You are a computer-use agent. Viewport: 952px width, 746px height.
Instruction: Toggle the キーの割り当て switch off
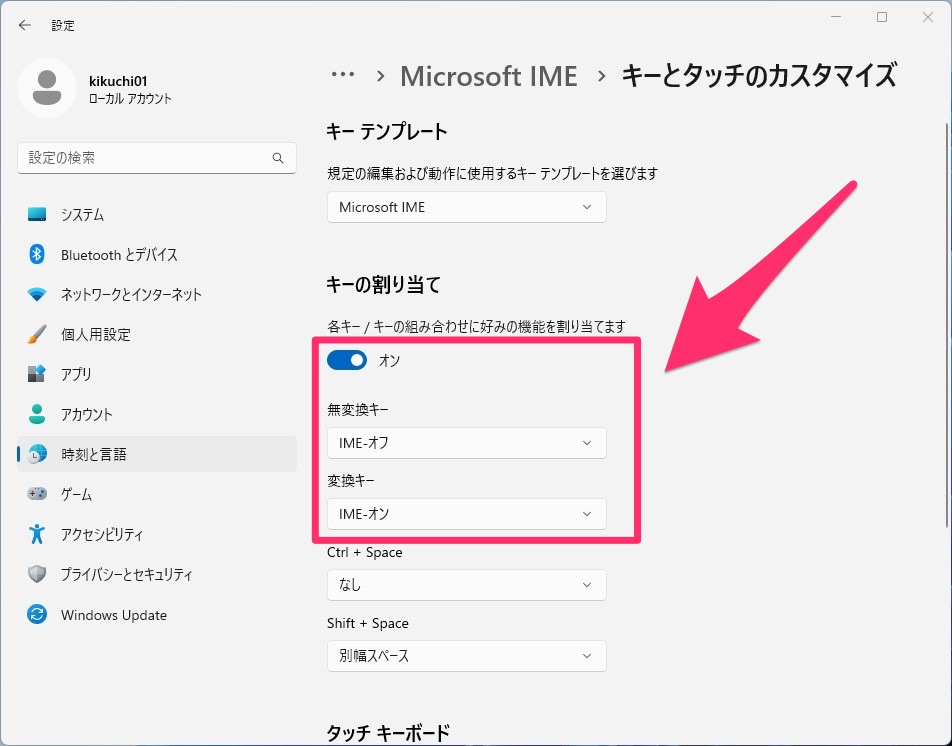347,360
